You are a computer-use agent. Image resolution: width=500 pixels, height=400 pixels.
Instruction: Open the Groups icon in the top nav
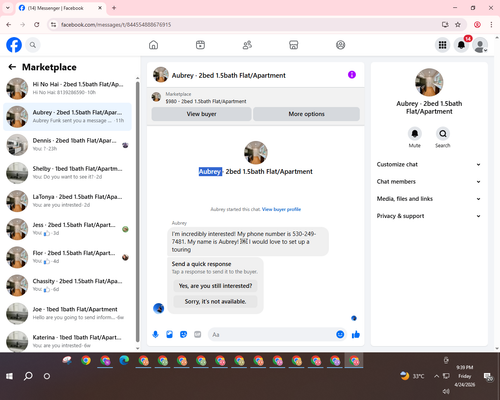[x=340, y=45]
